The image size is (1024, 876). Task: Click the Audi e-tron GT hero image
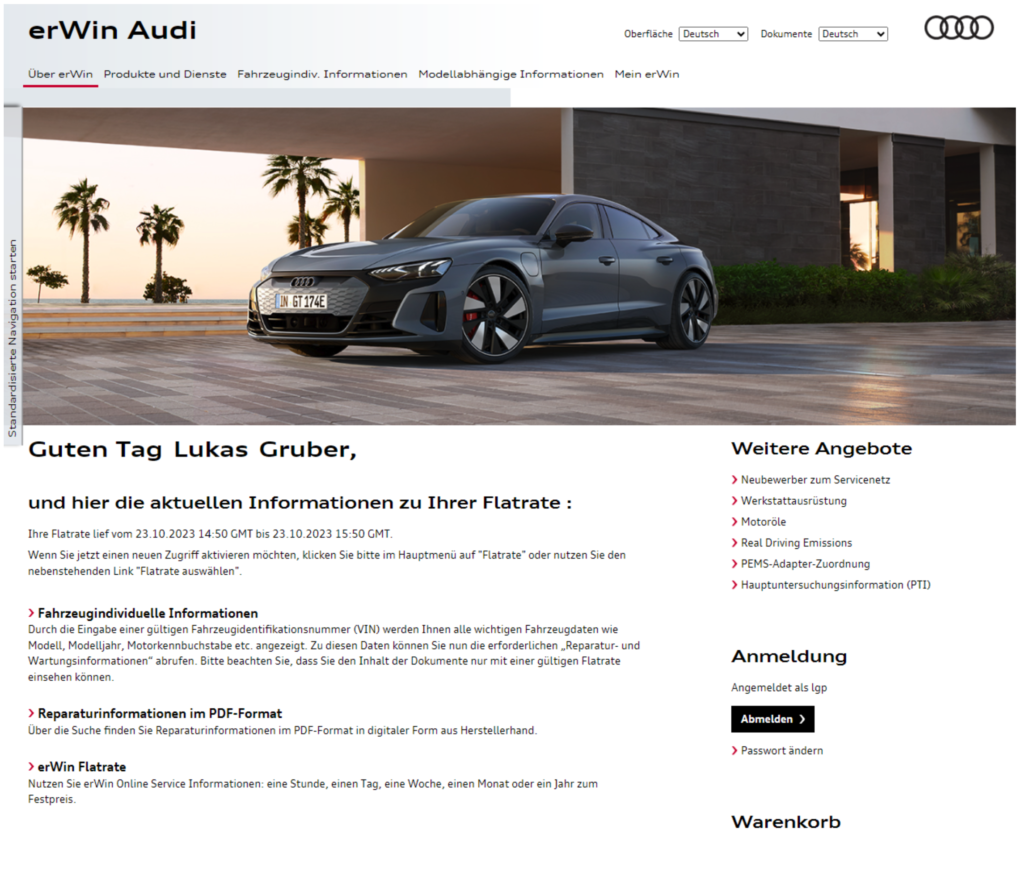click(x=519, y=267)
